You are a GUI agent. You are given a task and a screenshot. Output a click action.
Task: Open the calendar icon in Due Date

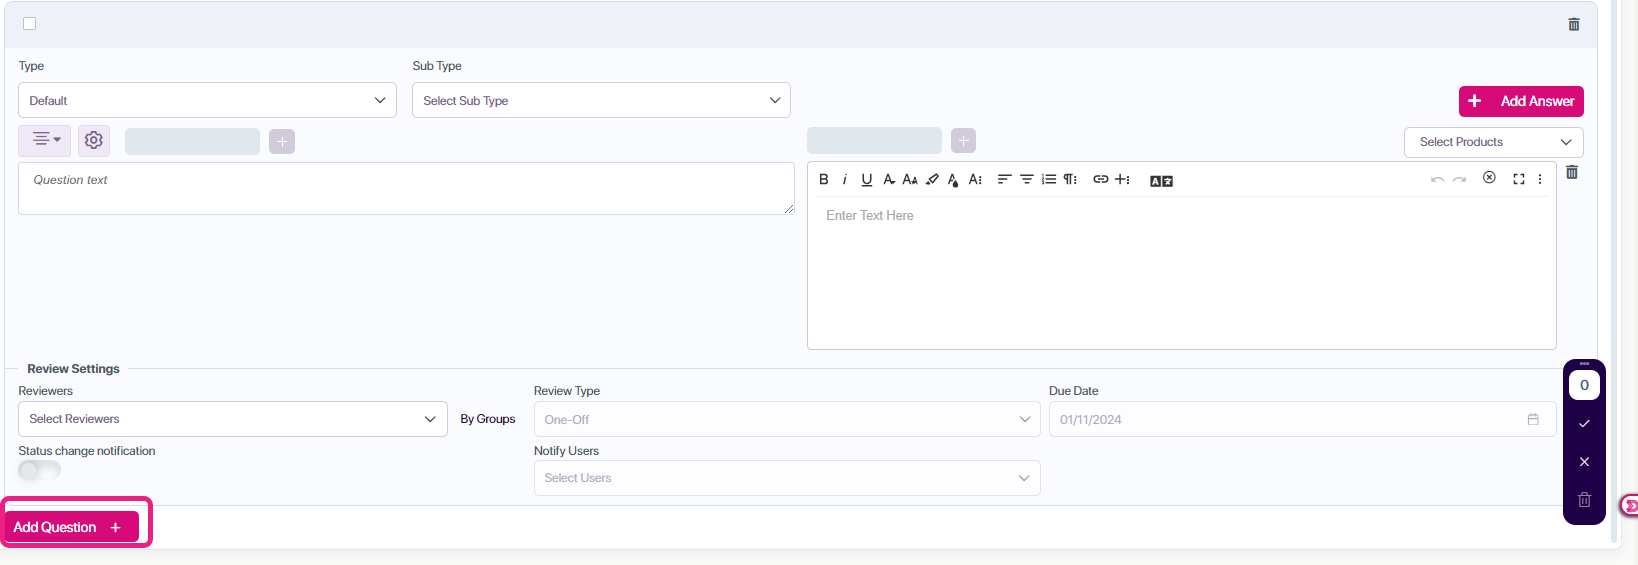click(x=1533, y=419)
